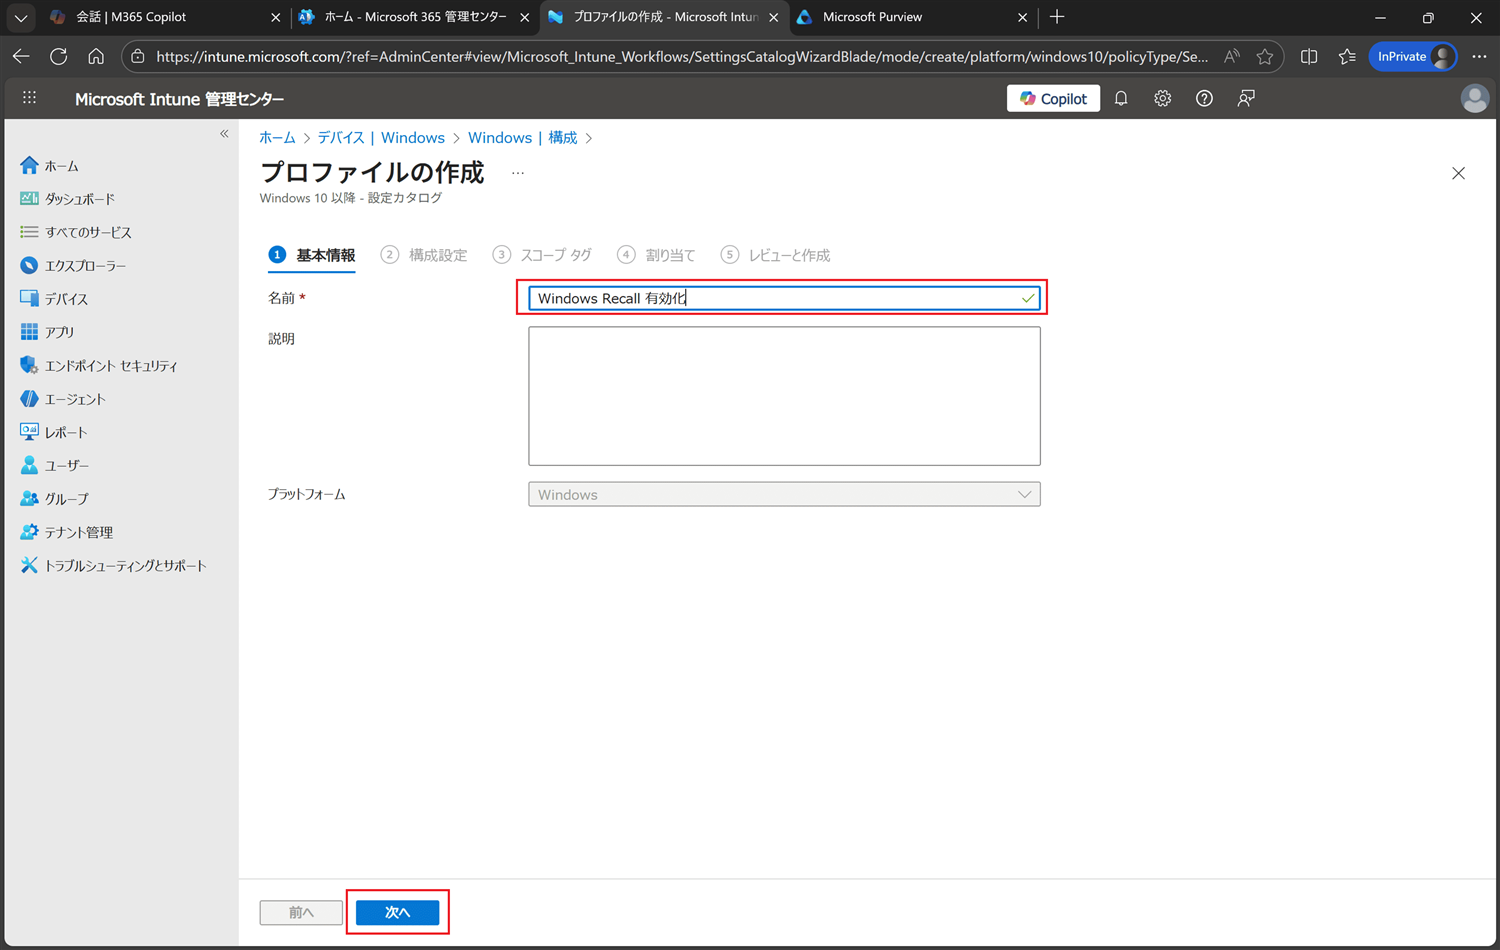1500x950 pixels.
Task: Collapse the left navigation sidebar
Action: coord(224,133)
